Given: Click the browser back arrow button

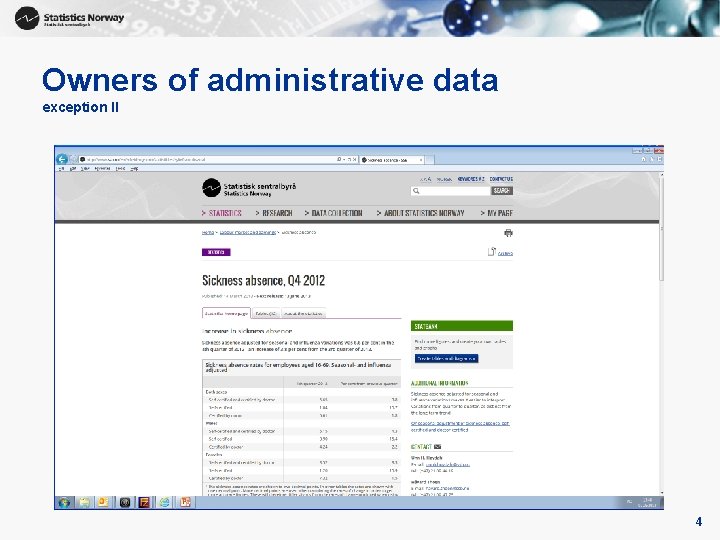Looking at the screenshot, I should click(x=62, y=159).
